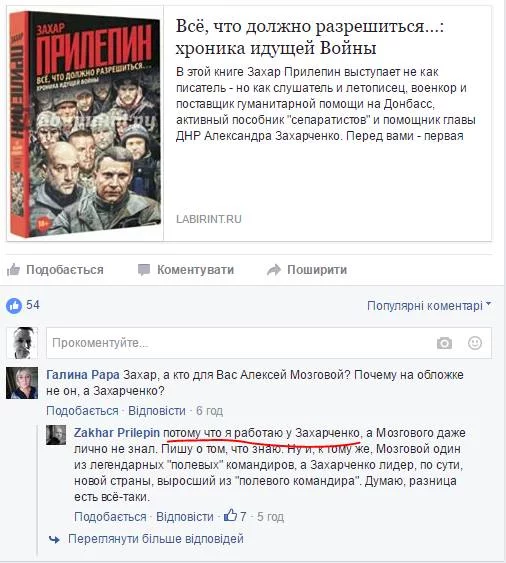Open the camera photo attach icon
506x563 pixels.
(x=444, y=343)
